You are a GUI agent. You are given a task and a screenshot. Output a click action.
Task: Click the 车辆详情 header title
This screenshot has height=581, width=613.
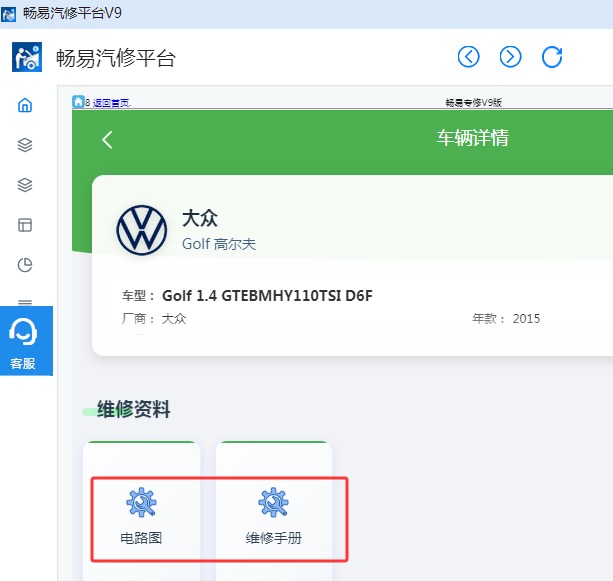click(473, 138)
